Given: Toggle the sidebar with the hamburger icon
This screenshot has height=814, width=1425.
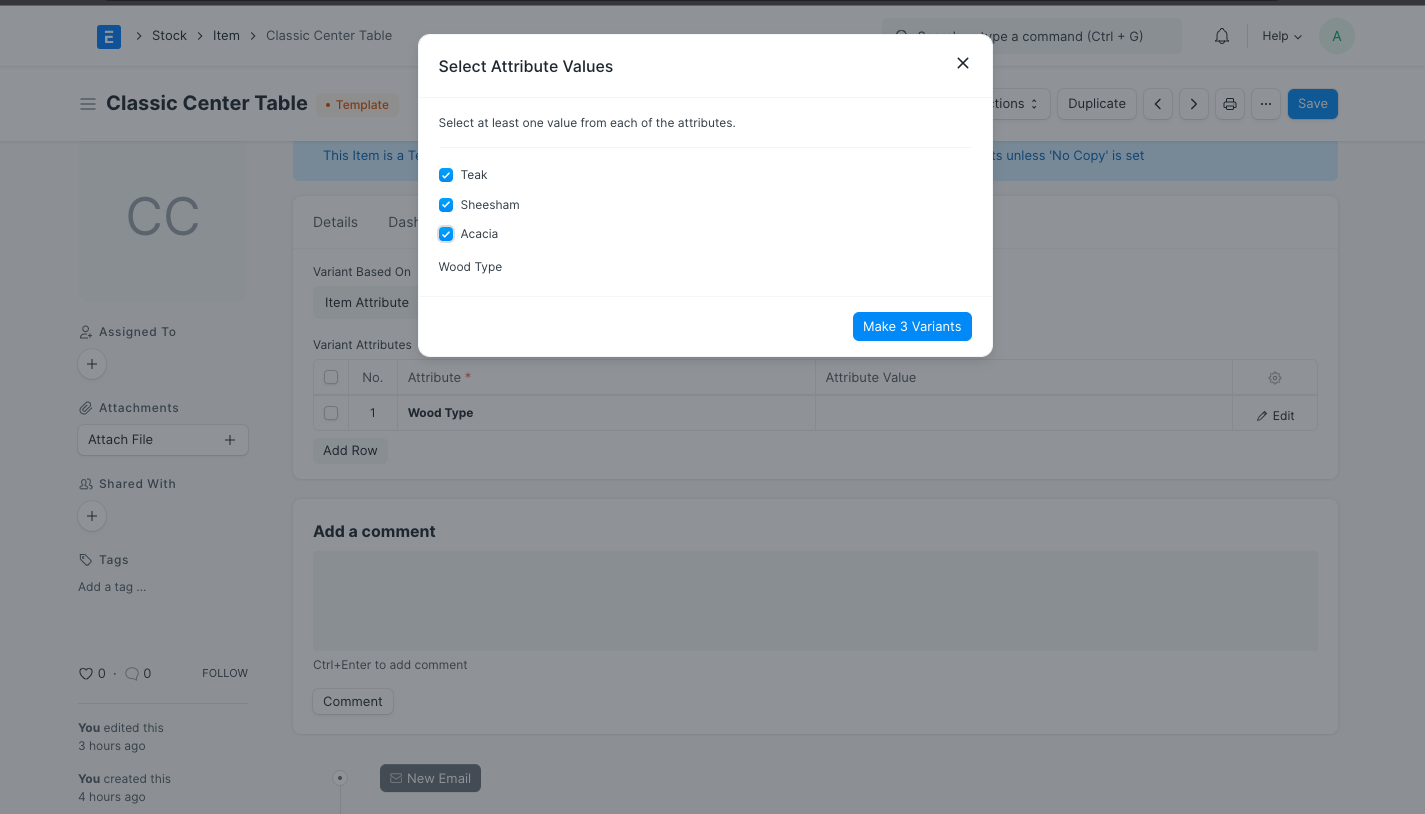Looking at the screenshot, I should pyautogui.click(x=88, y=103).
